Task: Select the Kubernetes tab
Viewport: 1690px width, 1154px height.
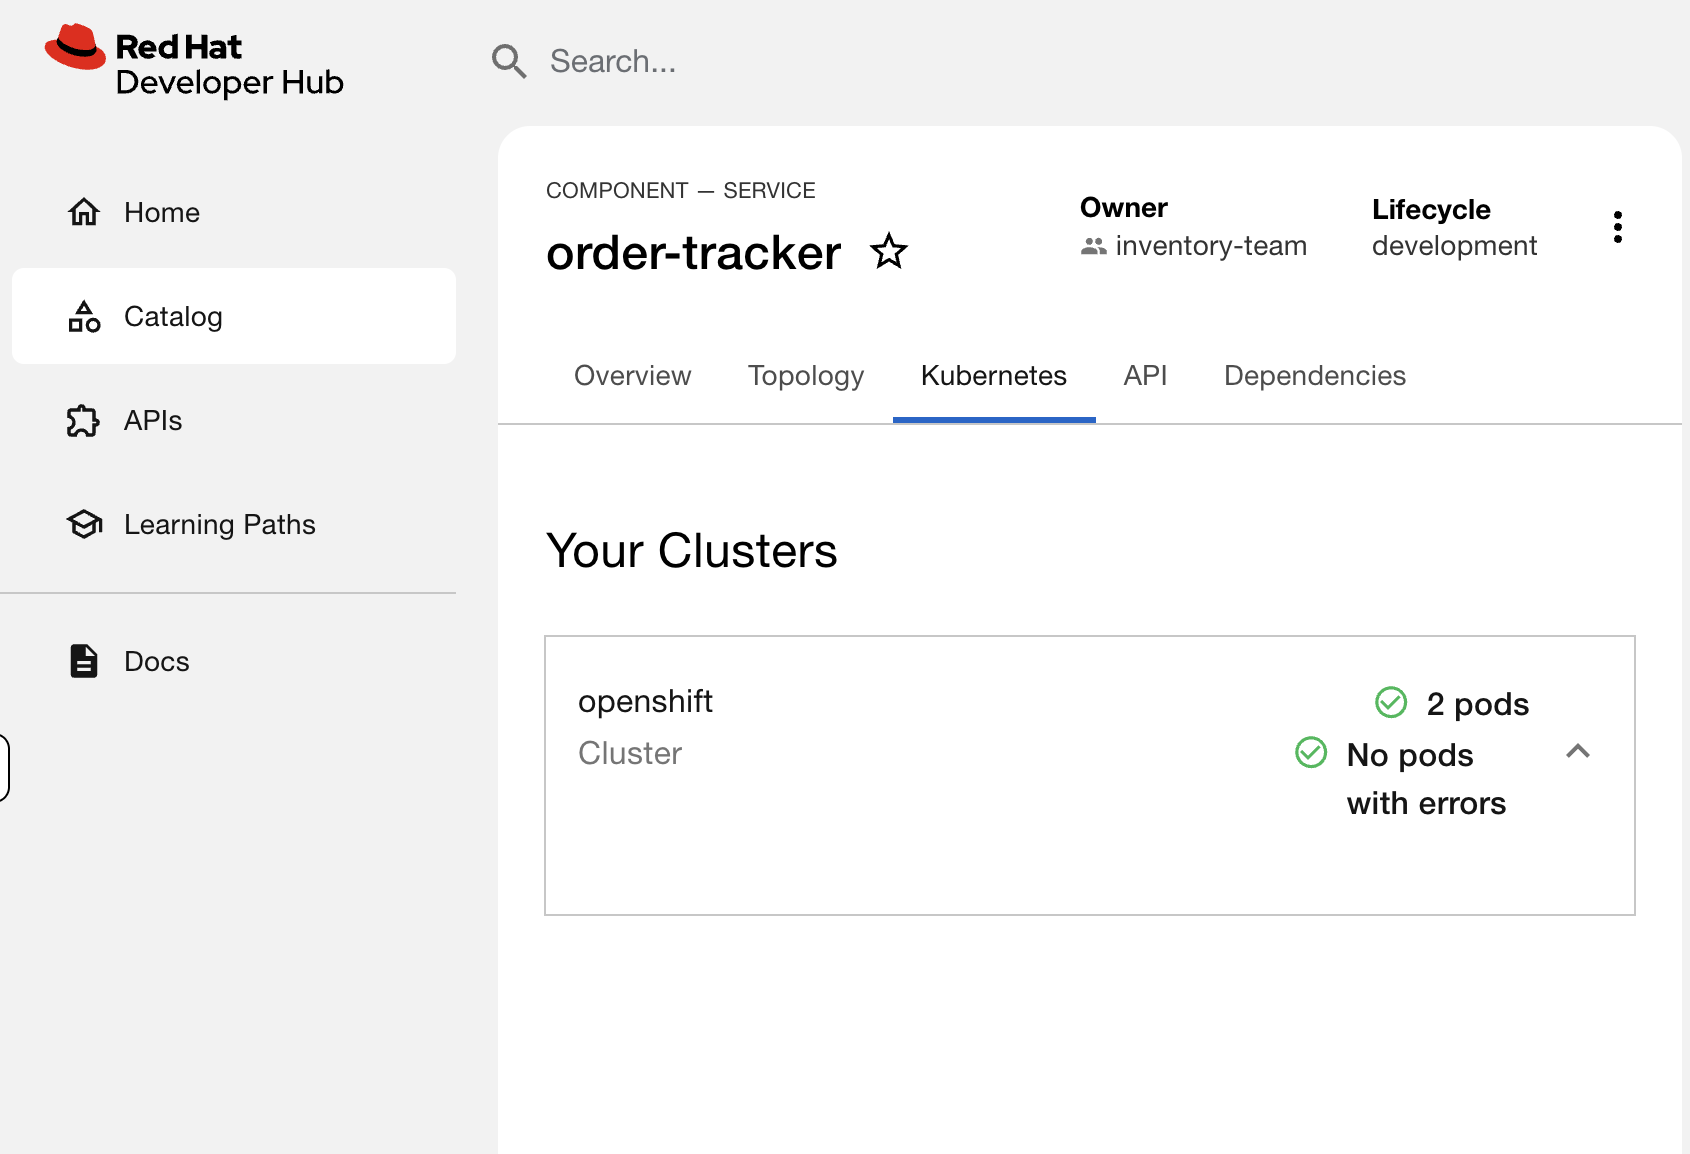Action: [994, 376]
